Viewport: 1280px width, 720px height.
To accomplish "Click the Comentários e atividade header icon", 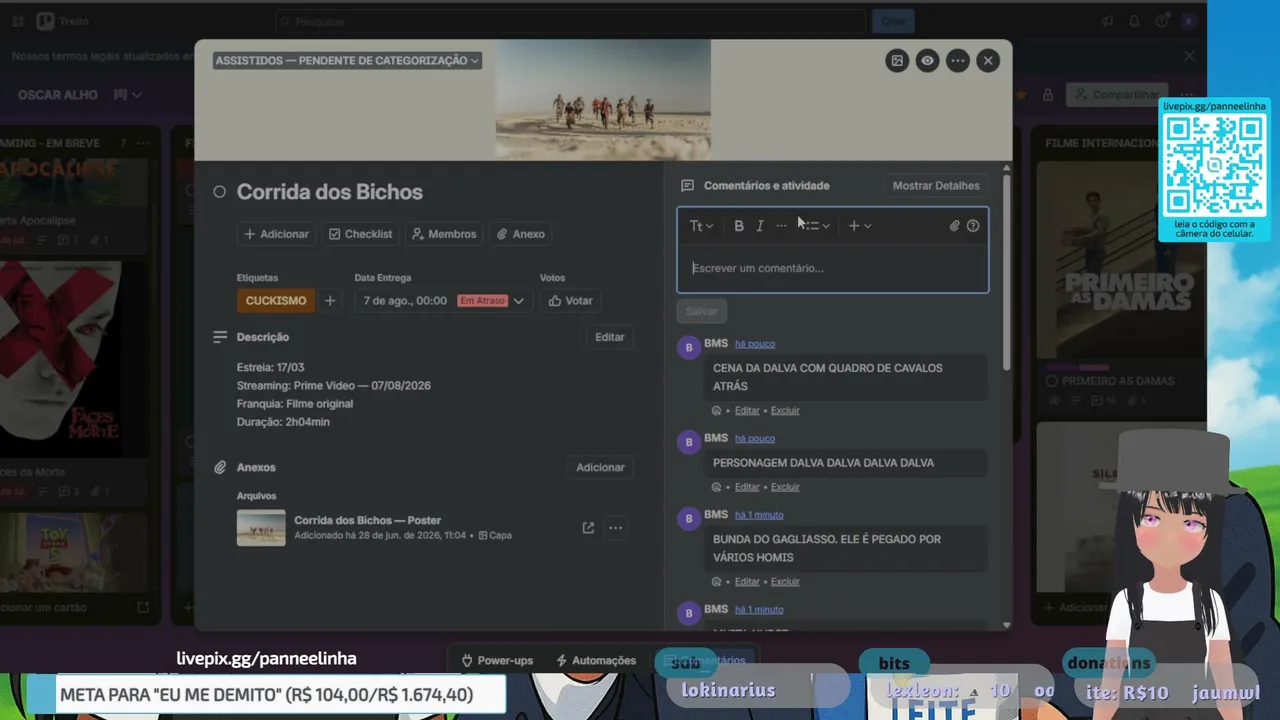I will [x=687, y=186].
